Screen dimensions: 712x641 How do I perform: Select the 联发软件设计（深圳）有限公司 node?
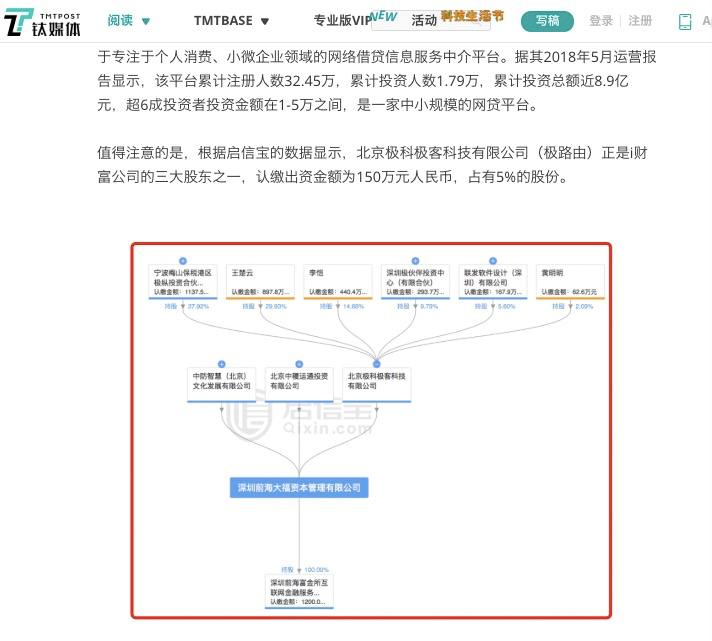pyautogui.click(x=493, y=282)
